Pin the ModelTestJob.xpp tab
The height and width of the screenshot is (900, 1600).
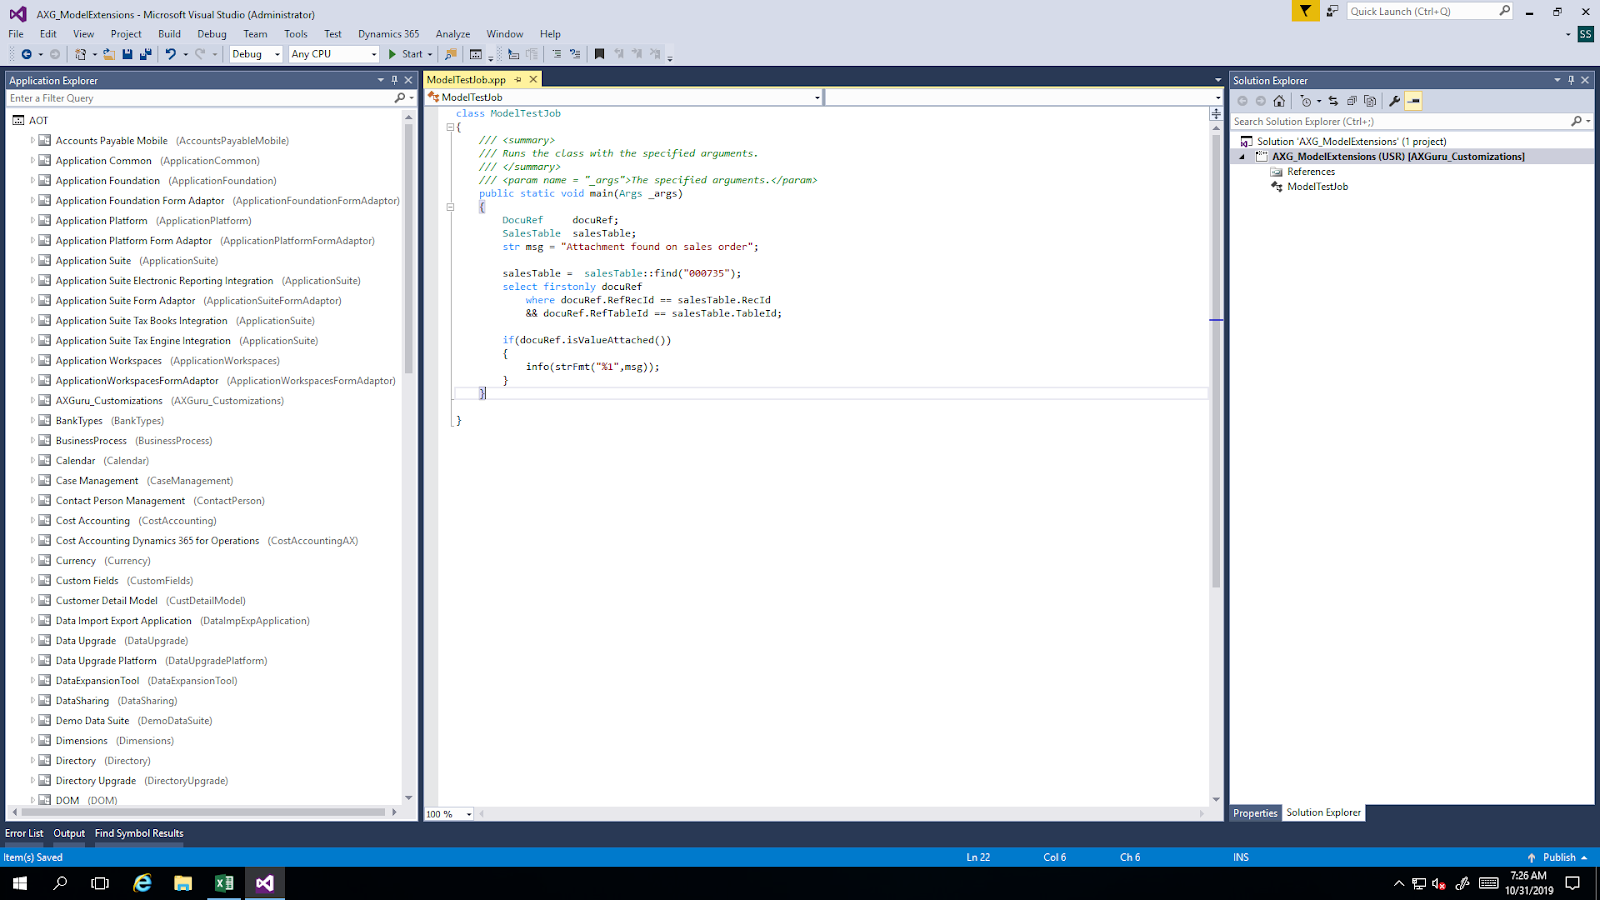(518, 80)
